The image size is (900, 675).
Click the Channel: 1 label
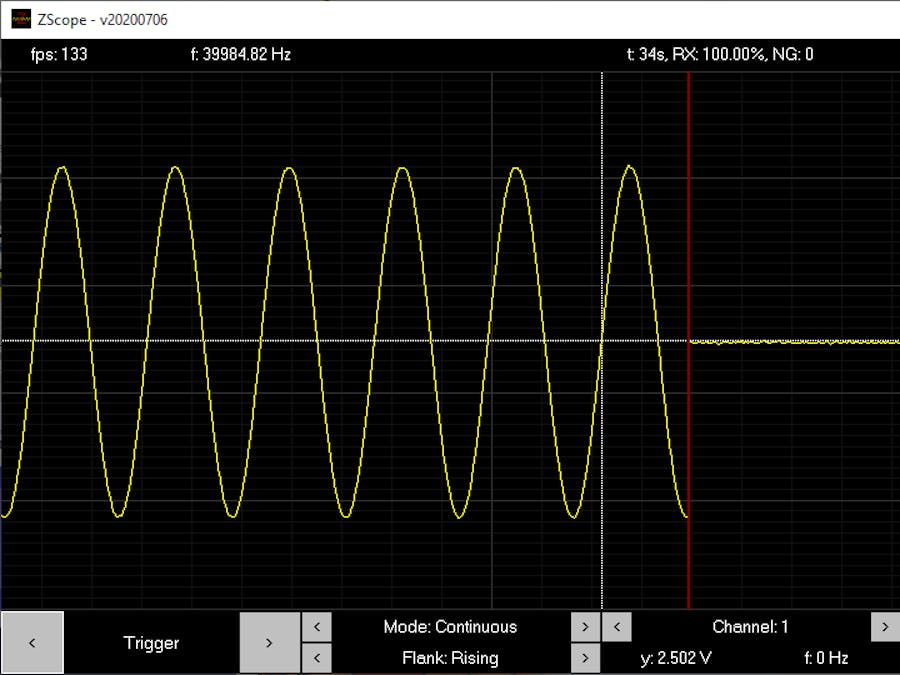point(750,626)
